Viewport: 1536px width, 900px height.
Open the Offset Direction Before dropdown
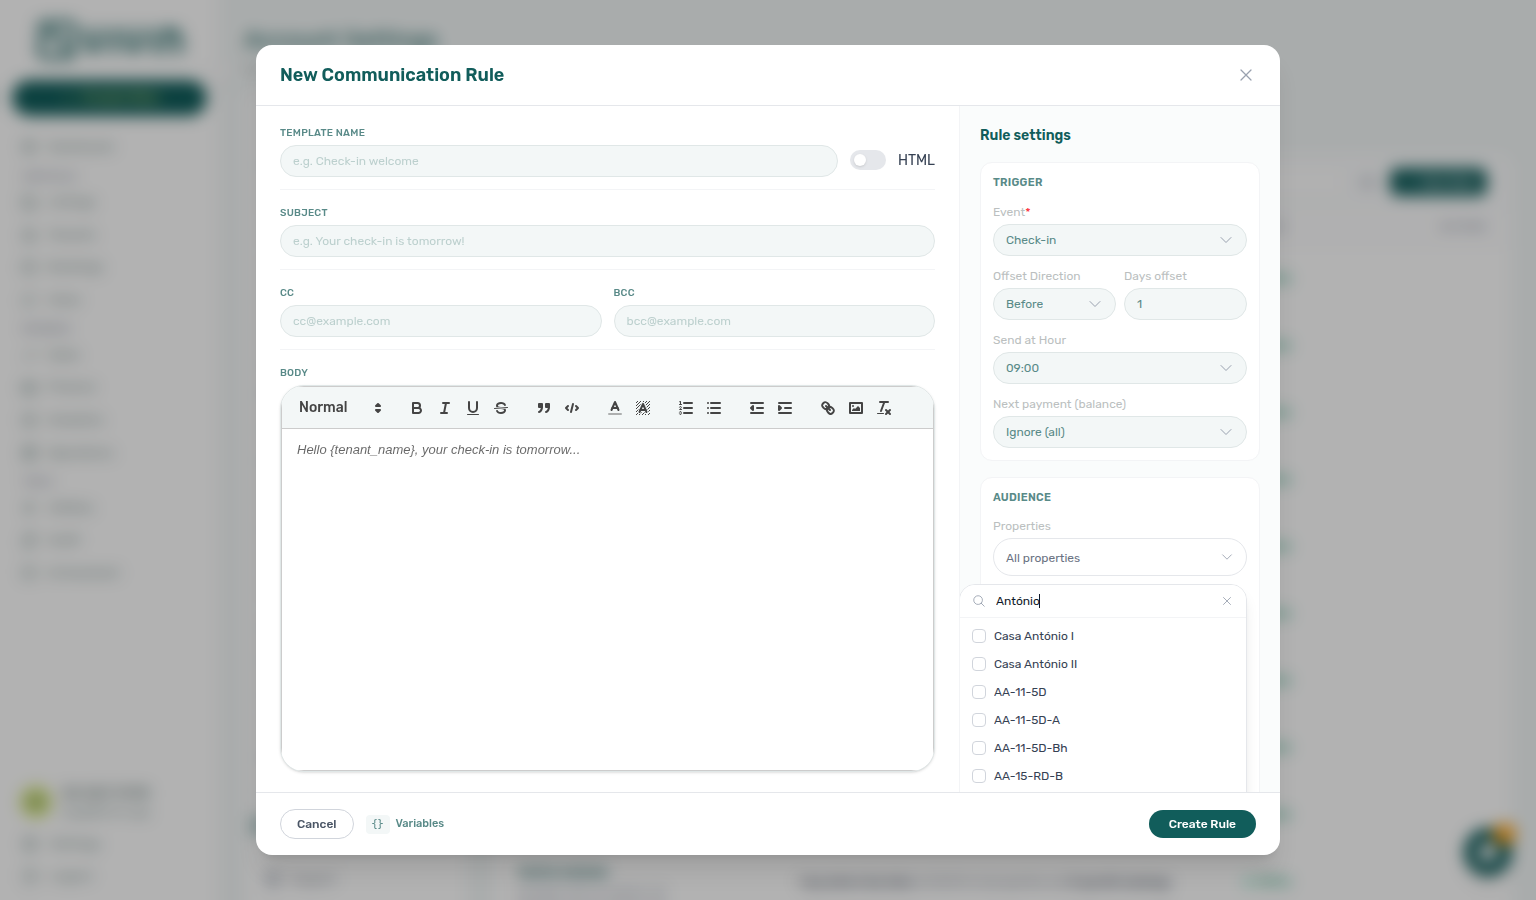[1053, 304]
